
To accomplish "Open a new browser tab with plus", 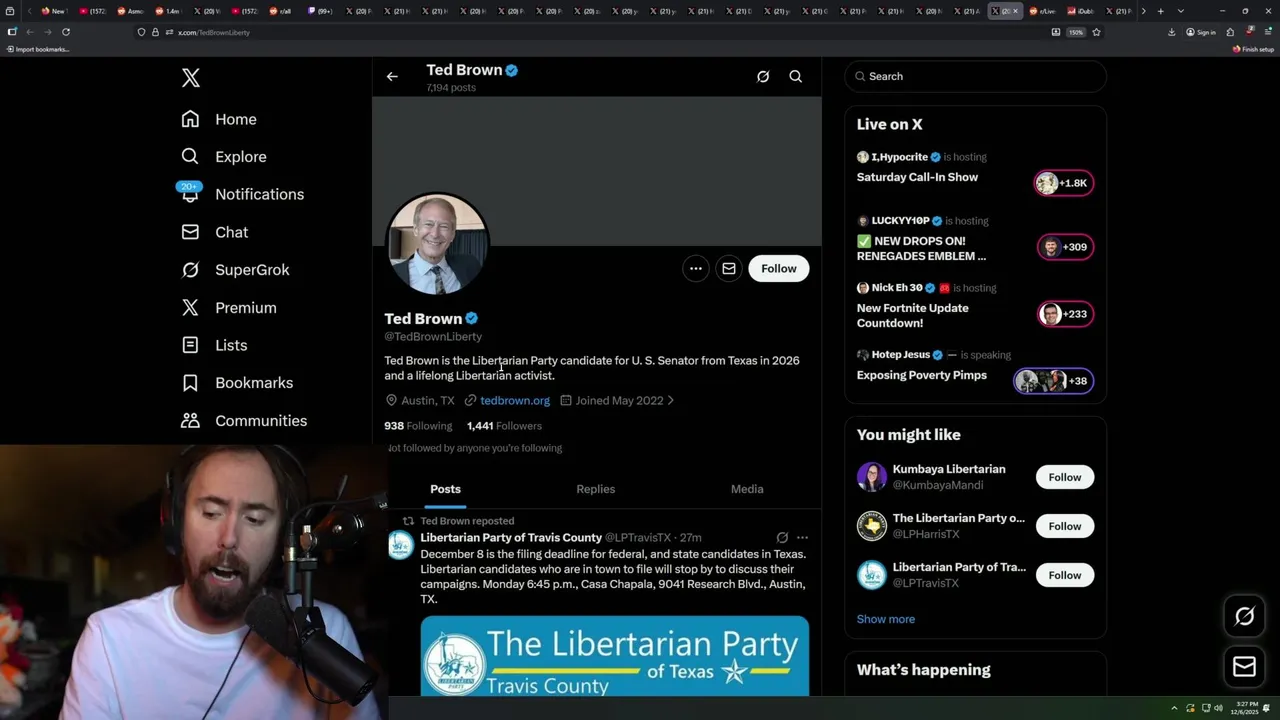I will pyautogui.click(x=1160, y=11).
